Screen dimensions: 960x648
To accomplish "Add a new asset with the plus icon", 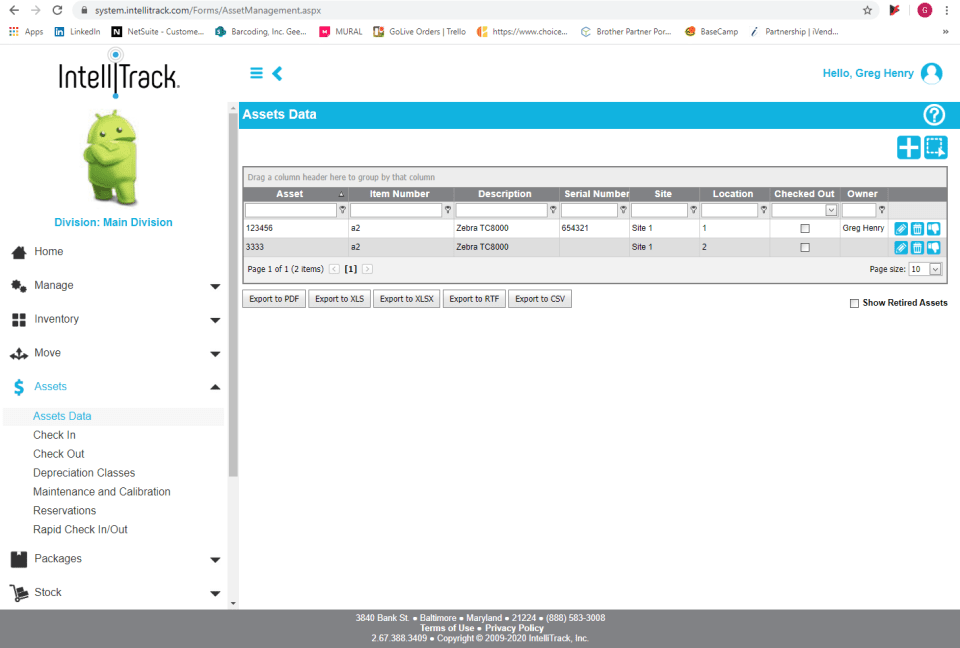I will 908,147.
